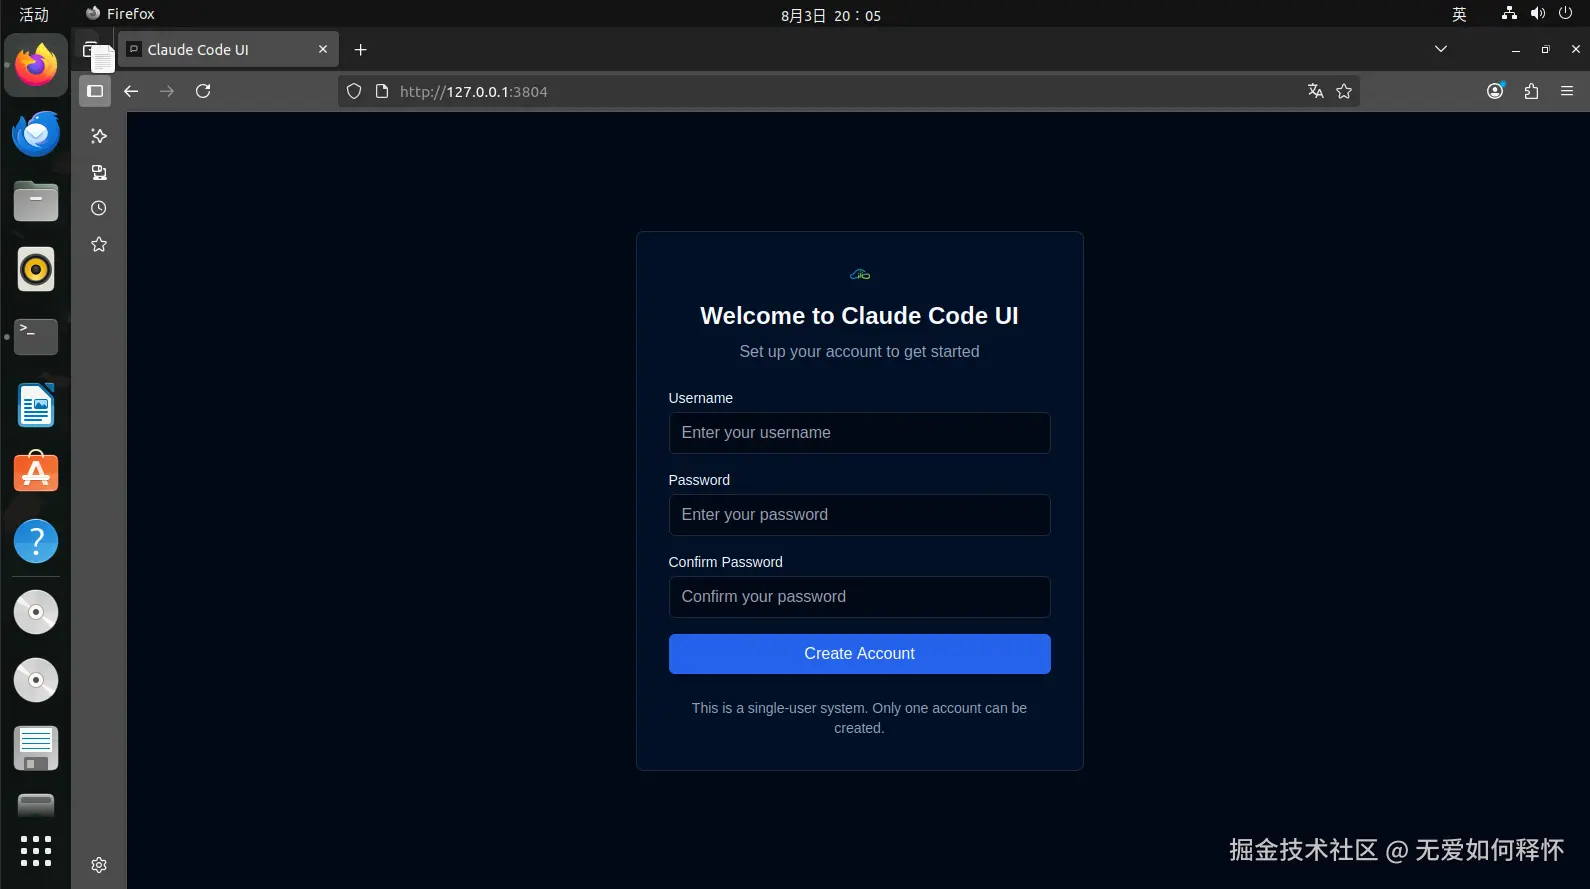Click the "Welcome to Claude Code UI" heading
This screenshot has height=889, width=1590.
[x=859, y=316]
